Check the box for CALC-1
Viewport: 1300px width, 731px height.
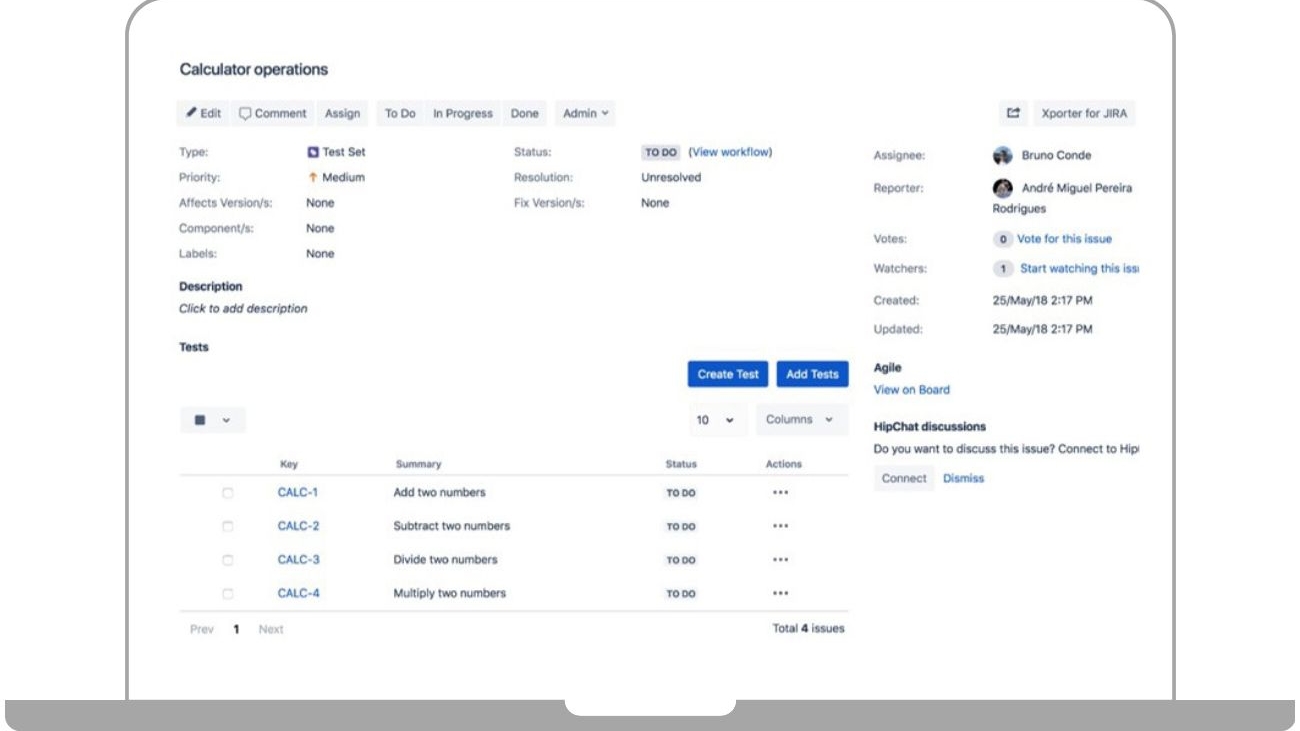pyautogui.click(x=227, y=493)
